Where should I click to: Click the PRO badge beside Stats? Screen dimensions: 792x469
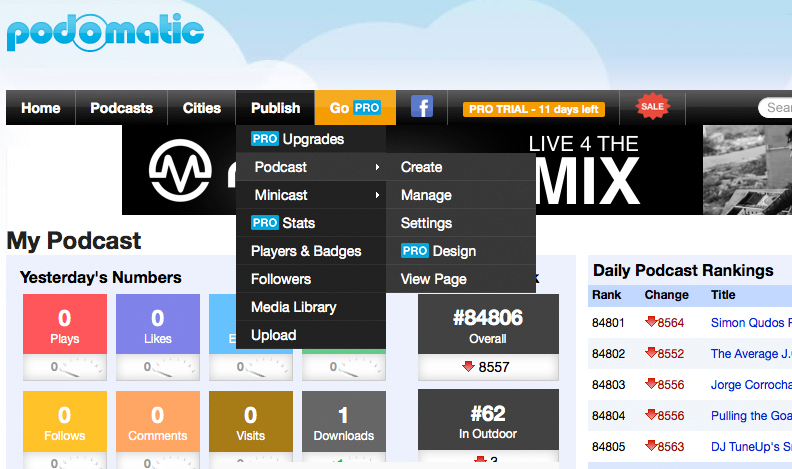(x=265, y=223)
